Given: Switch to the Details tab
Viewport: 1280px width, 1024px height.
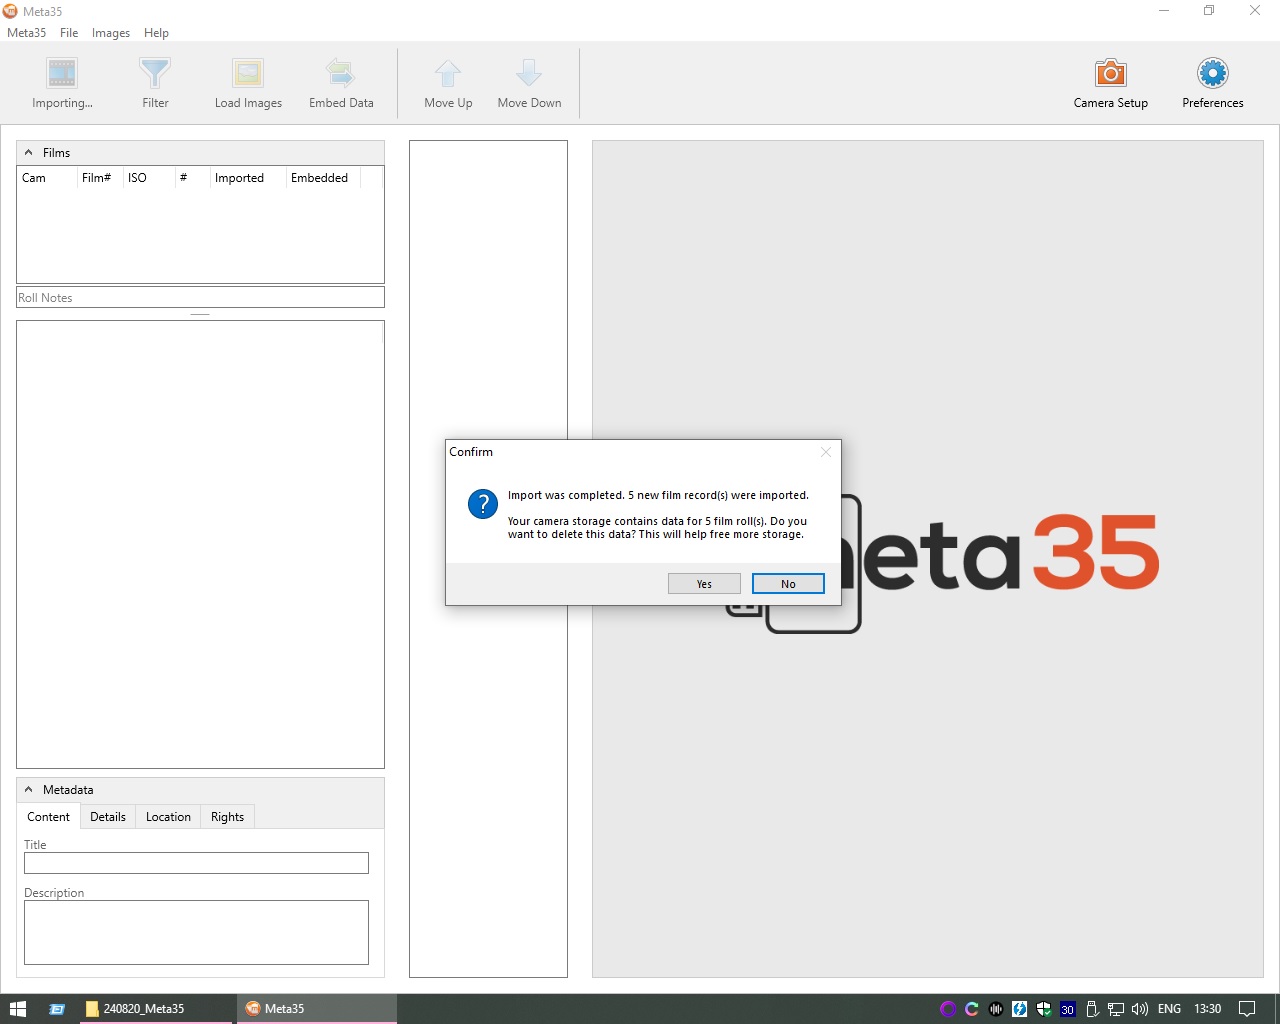Looking at the screenshot, I should (x=108, y=817).
